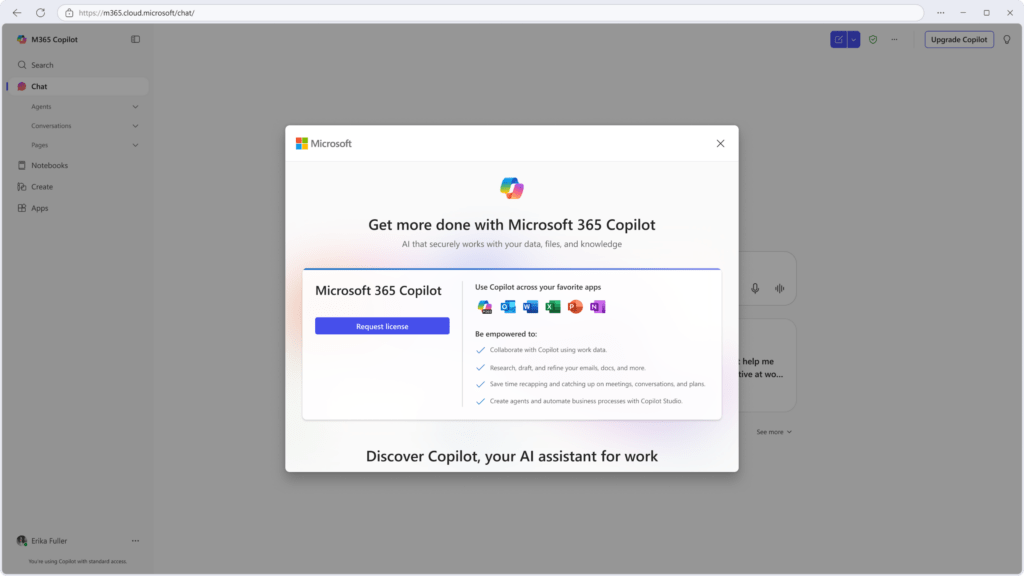Image resolution: width=1024 pixels, height=576 pixels.
Task: Click the Request license button
Action: [x=382, y=325]
